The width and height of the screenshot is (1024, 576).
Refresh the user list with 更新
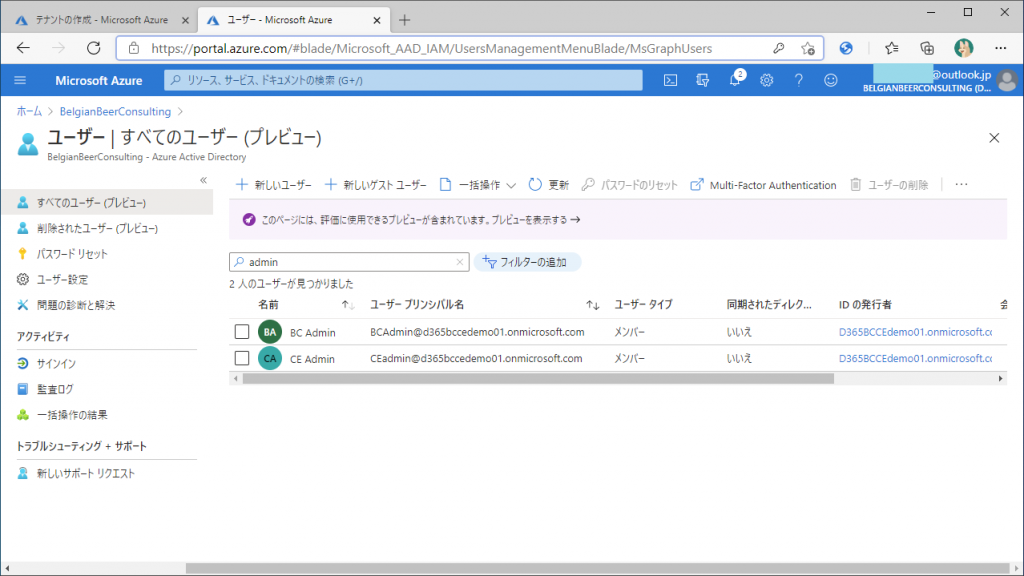click(549, 185)
